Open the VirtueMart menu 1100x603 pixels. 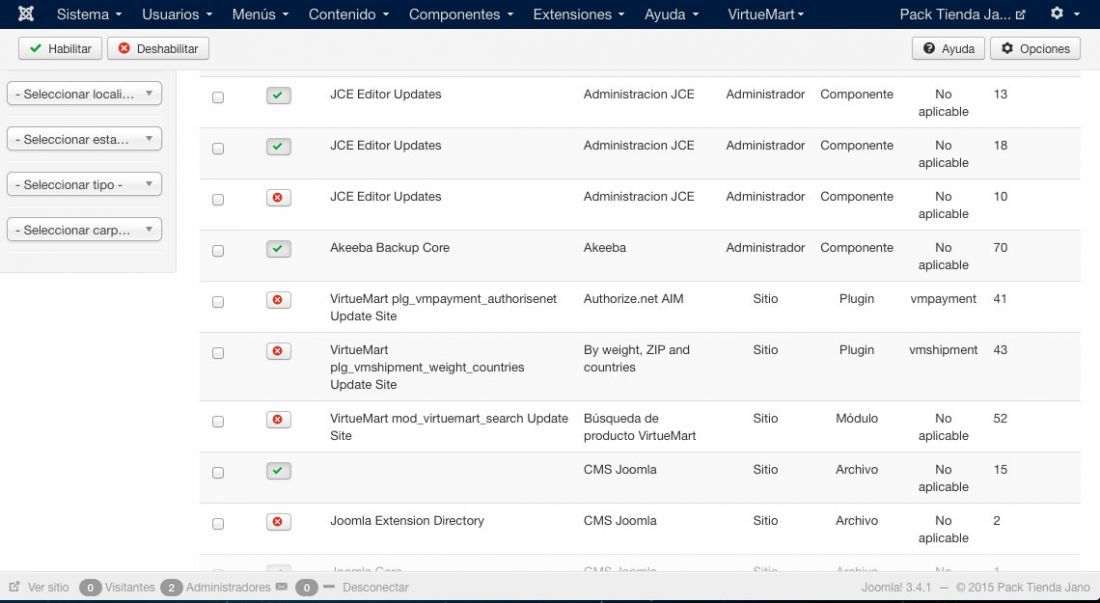click(765, 14)
